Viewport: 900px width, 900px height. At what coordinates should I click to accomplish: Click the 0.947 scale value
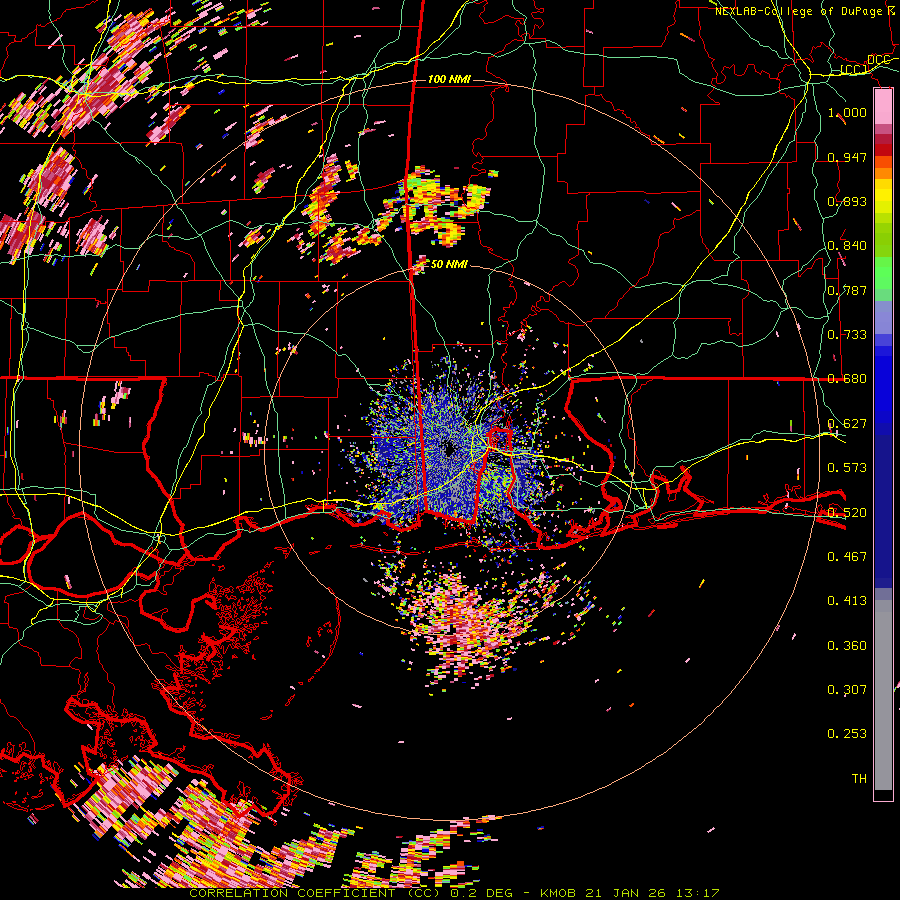coord(847,157)
